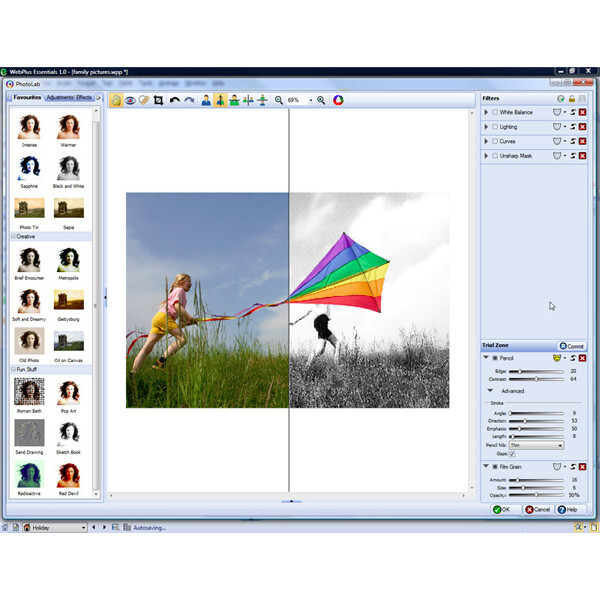Reset the Pencil filter settings

tap(573, 358)
